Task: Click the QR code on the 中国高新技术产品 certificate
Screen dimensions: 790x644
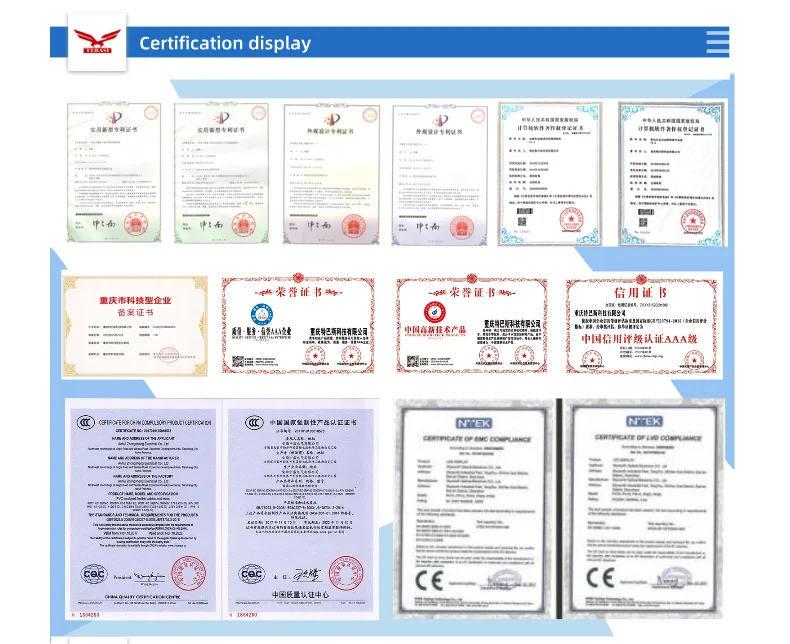Action: point(412,361)
